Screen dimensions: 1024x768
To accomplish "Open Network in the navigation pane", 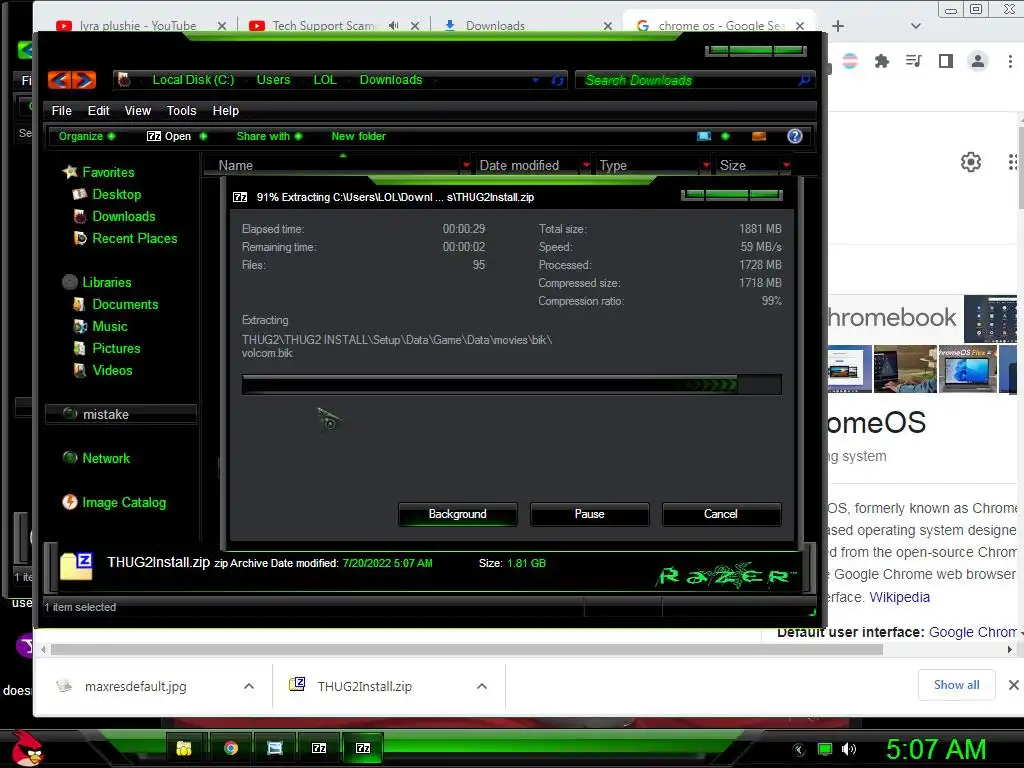I will pyautogui.click(x=106, y=458).
